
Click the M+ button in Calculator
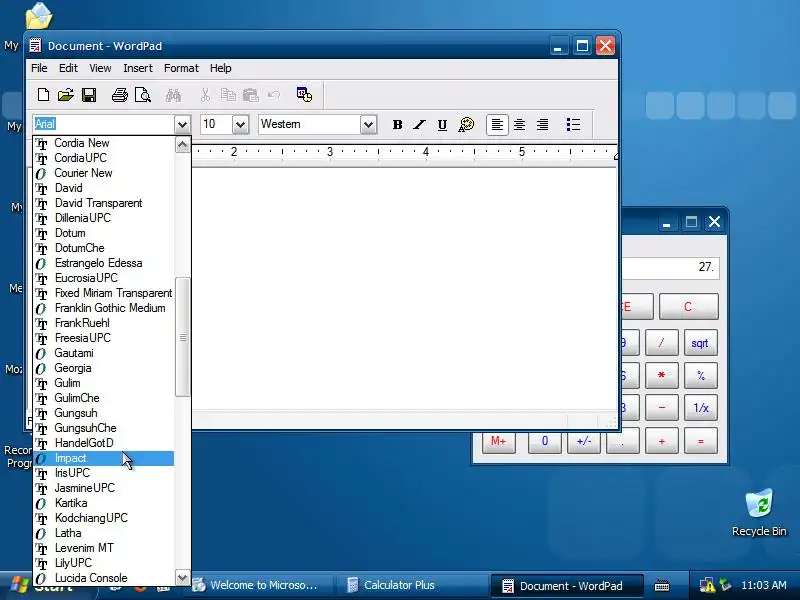click(x=498, y=441)
